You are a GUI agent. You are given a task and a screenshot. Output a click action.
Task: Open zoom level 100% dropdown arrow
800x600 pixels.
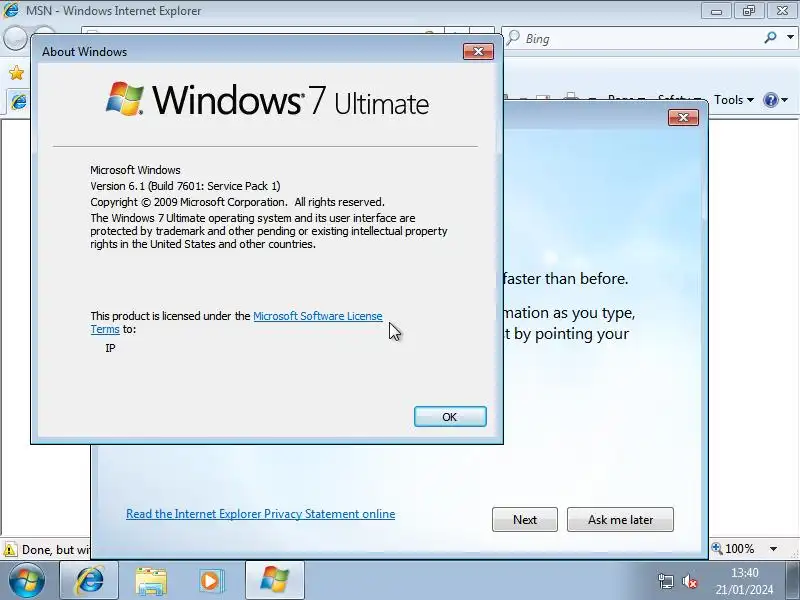(x=773, y=549)
